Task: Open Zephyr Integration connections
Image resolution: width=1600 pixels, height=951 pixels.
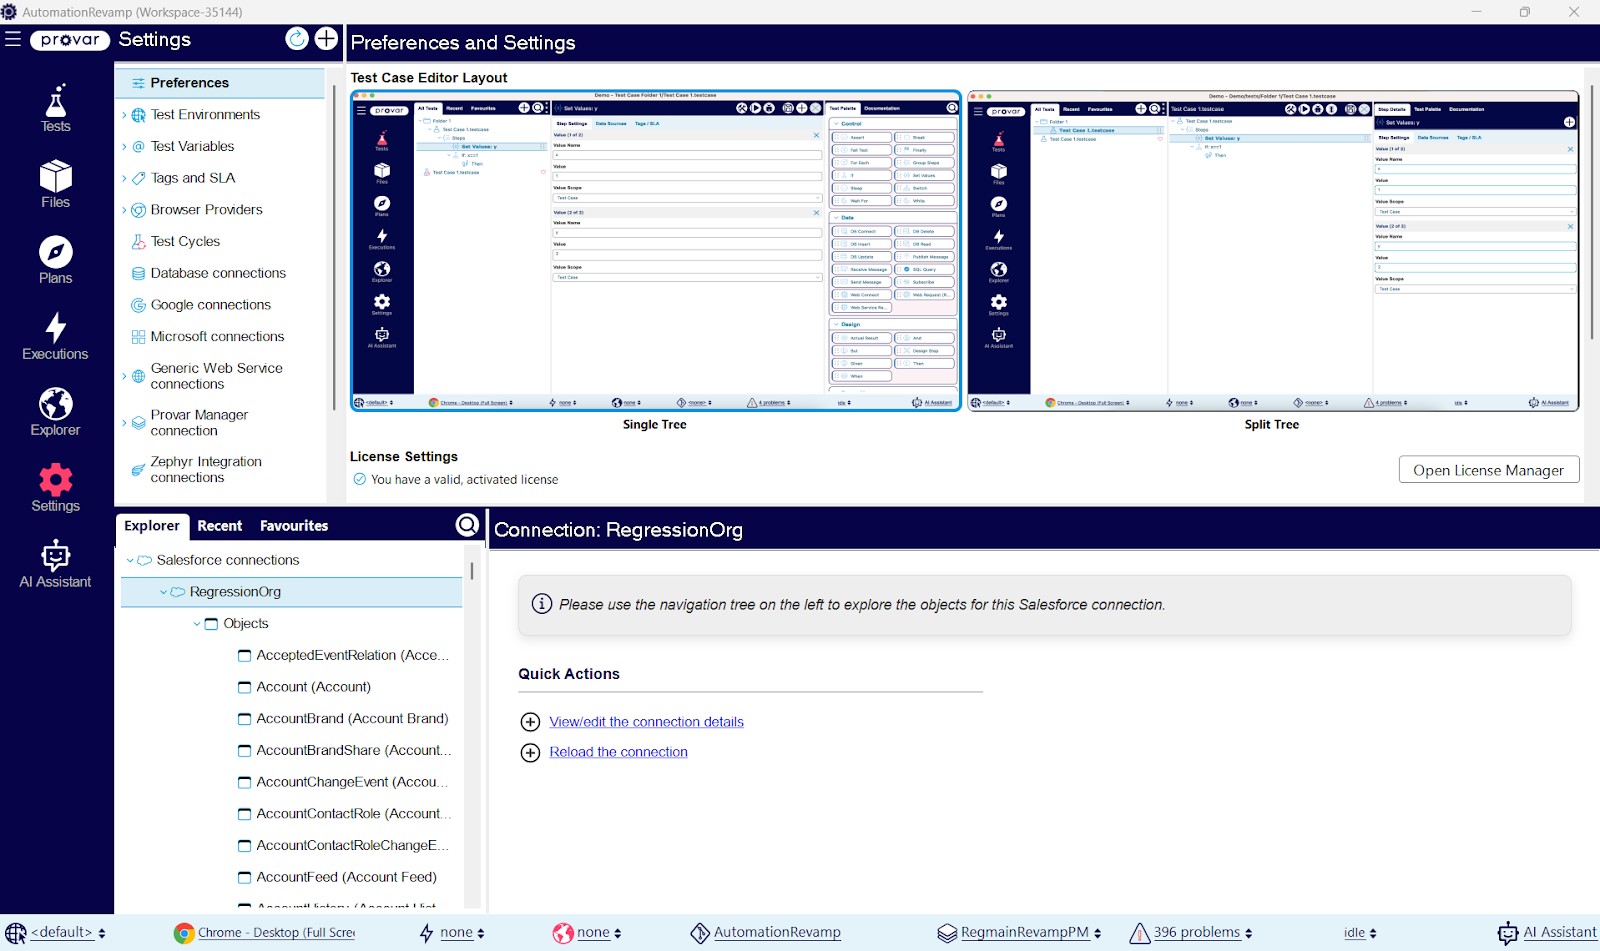Action: [x=206, y=469]
